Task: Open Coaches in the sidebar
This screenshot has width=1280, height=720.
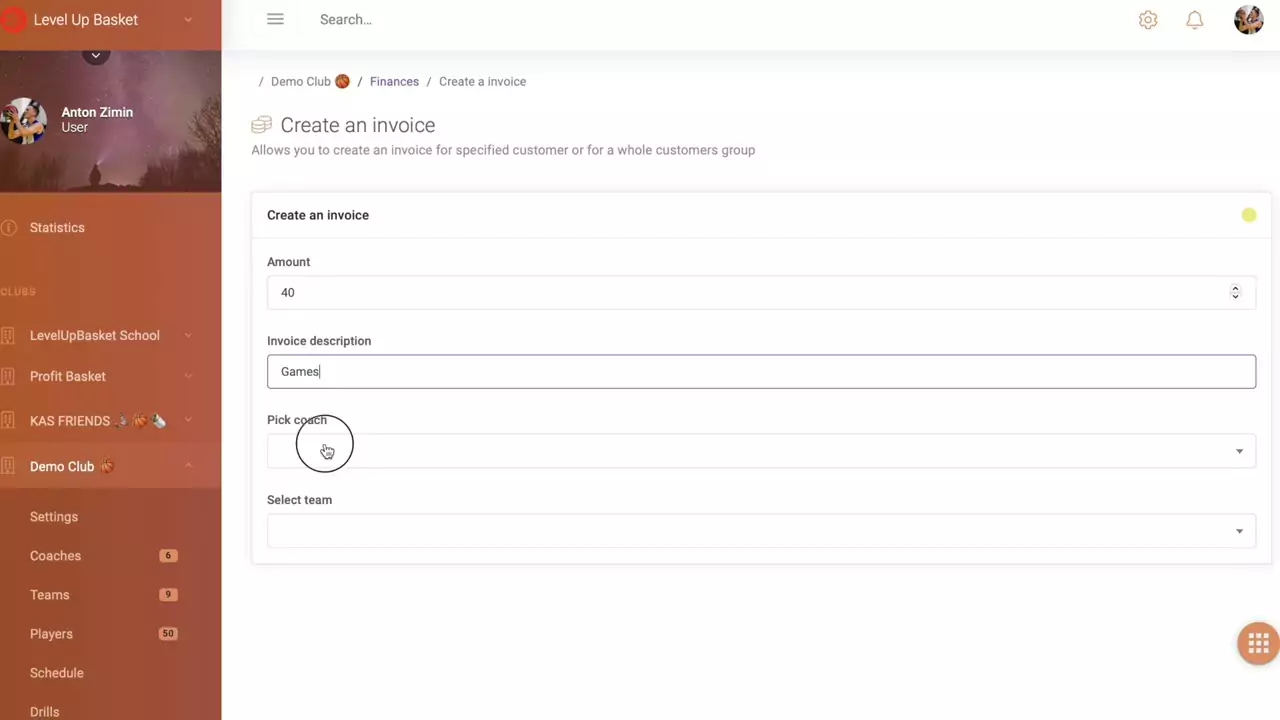Action: [55, 556]
